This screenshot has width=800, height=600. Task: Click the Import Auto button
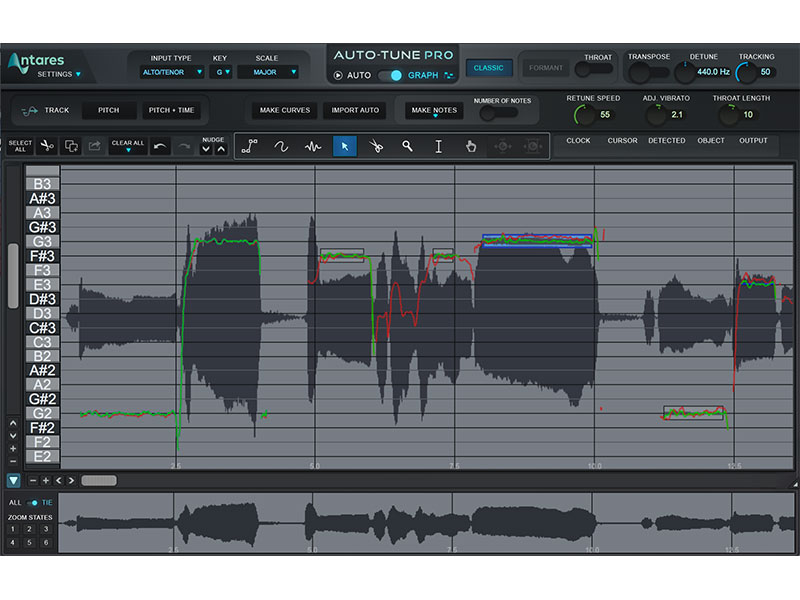355,110
